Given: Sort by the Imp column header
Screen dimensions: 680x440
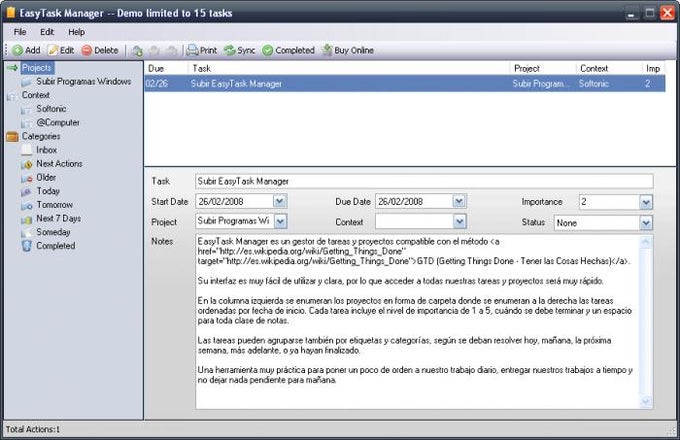Looking at the screenshot, I should pyautogui.click(x=653, y=68).
